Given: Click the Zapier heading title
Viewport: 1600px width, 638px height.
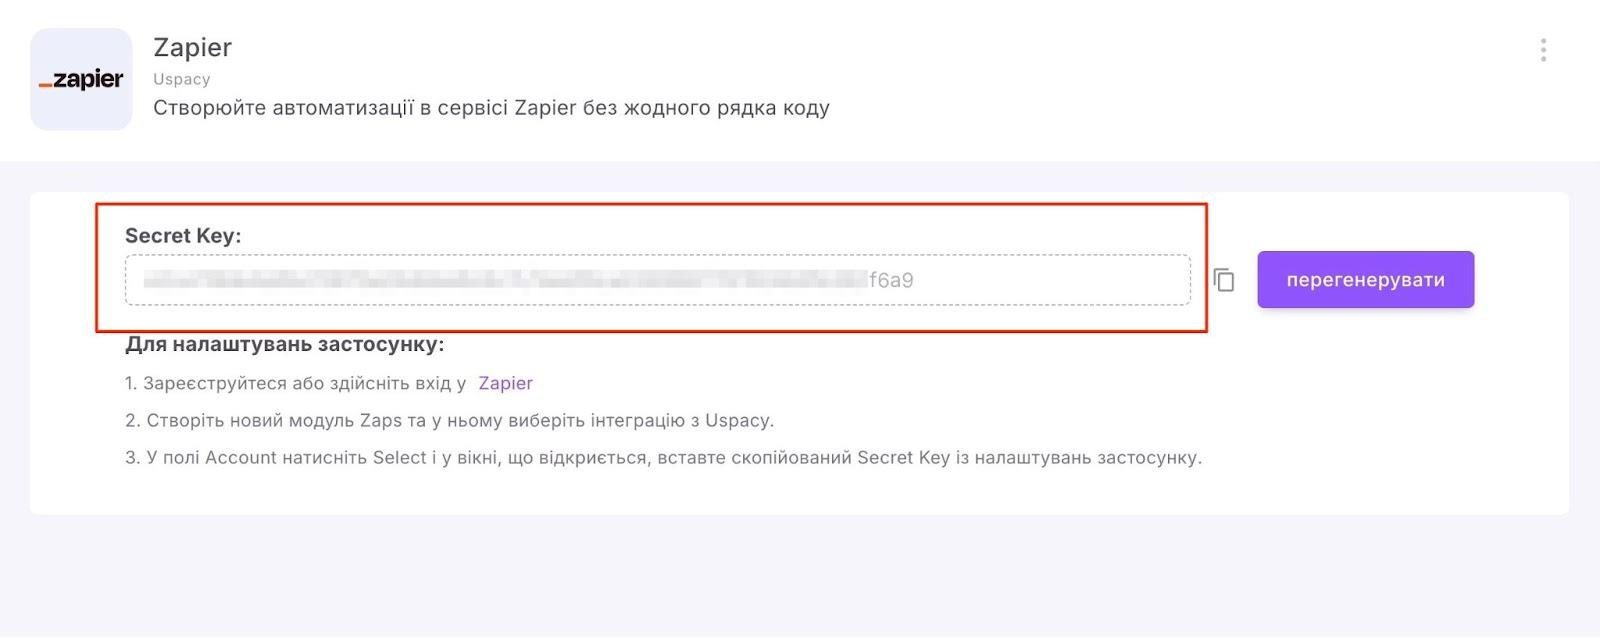Looking at the screenshot, I should (192, 47).
